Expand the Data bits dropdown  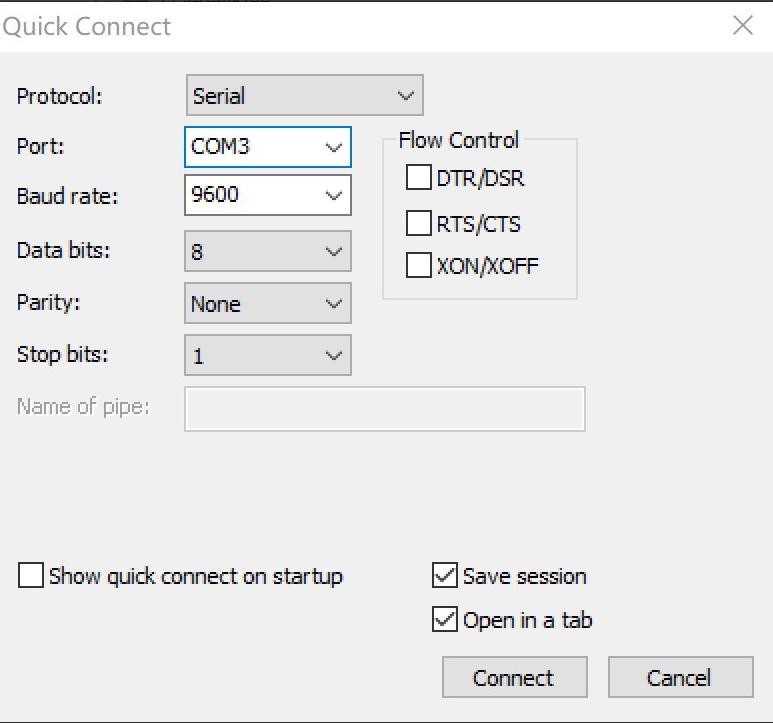pos(268,251)
